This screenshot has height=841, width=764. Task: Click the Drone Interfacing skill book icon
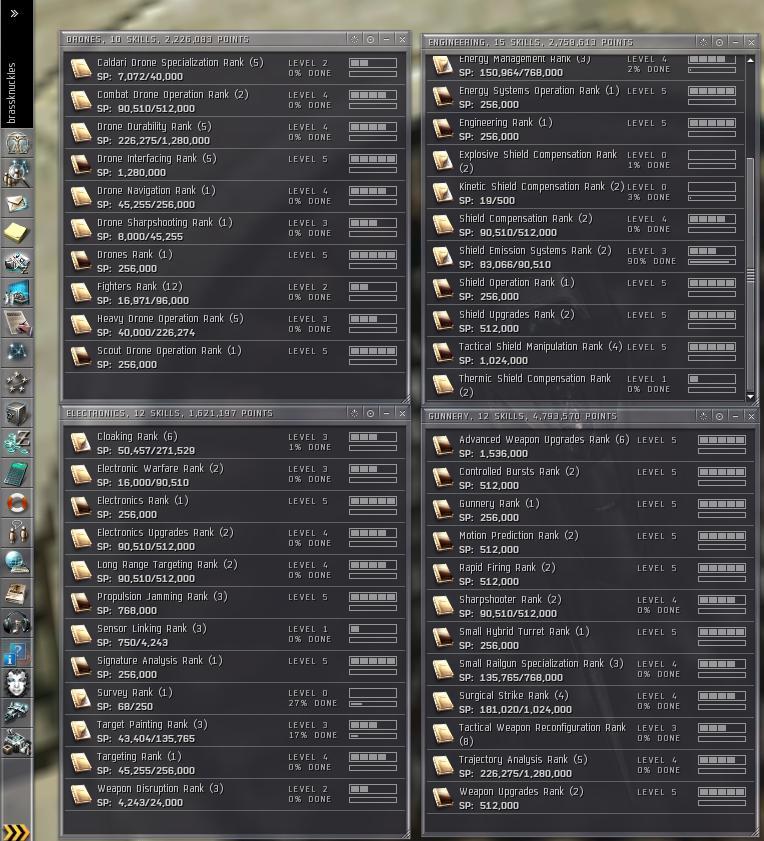click(x=81, y=165)
